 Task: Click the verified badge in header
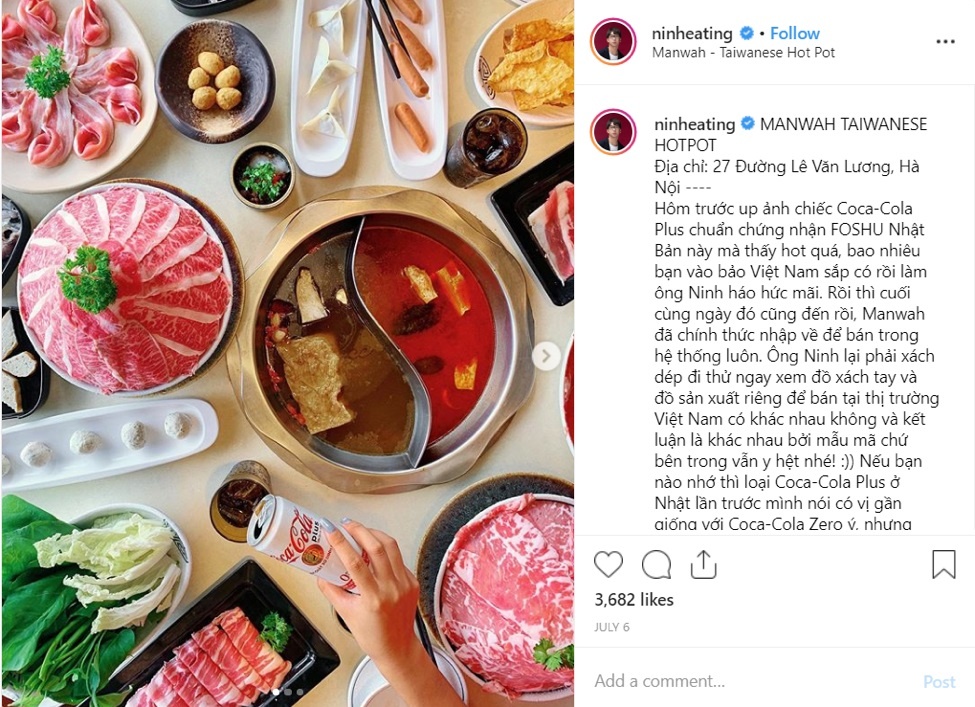[747, 33]
